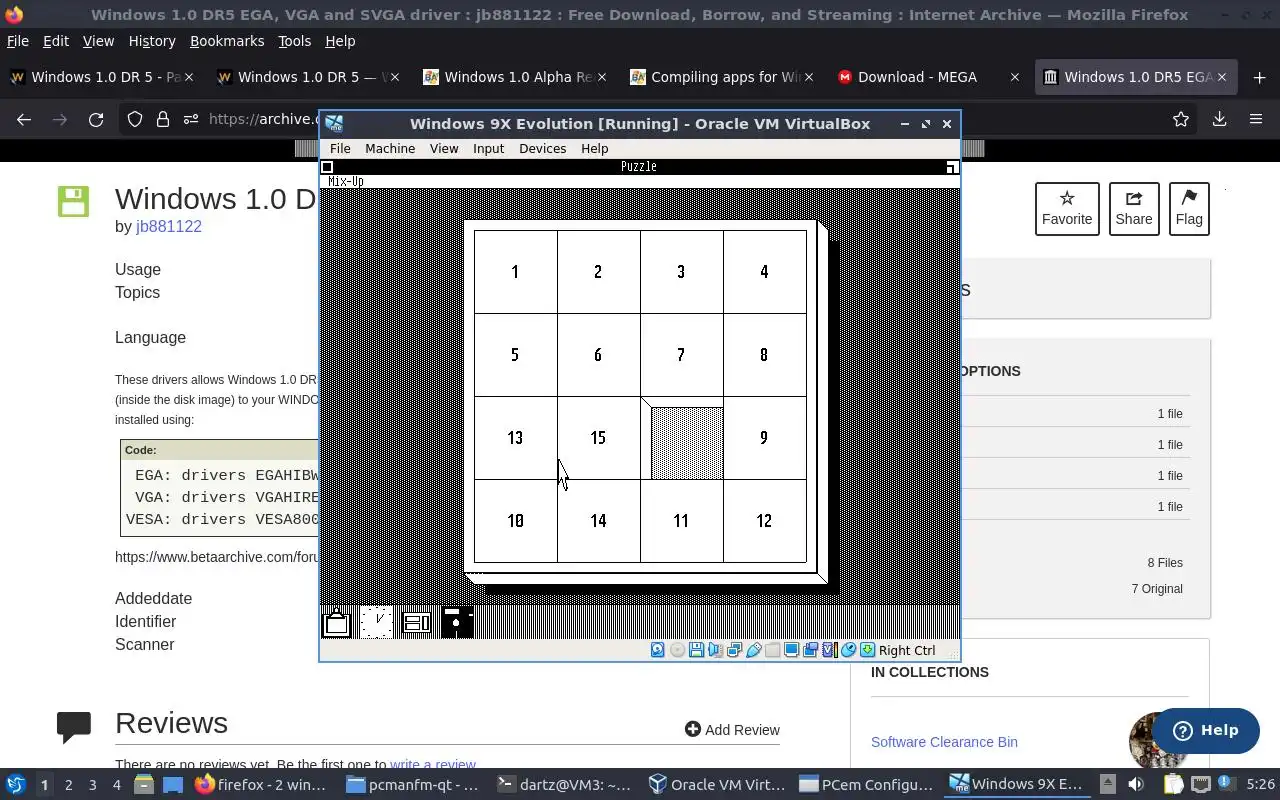Open VirtualBox Machine menu
1280x800 pixels.
[390, 148]
